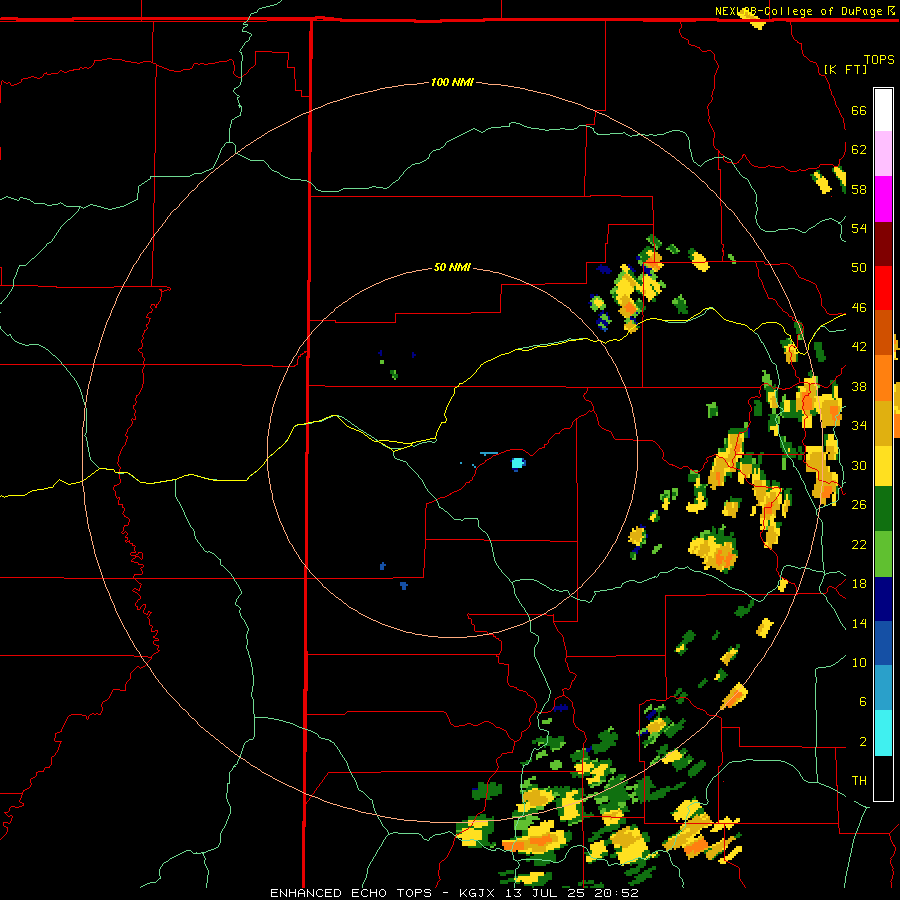The height and width of the screenshot is (900, 900).
Task: Pick the bright red swatch in the color bar
Action: point(883,288)
